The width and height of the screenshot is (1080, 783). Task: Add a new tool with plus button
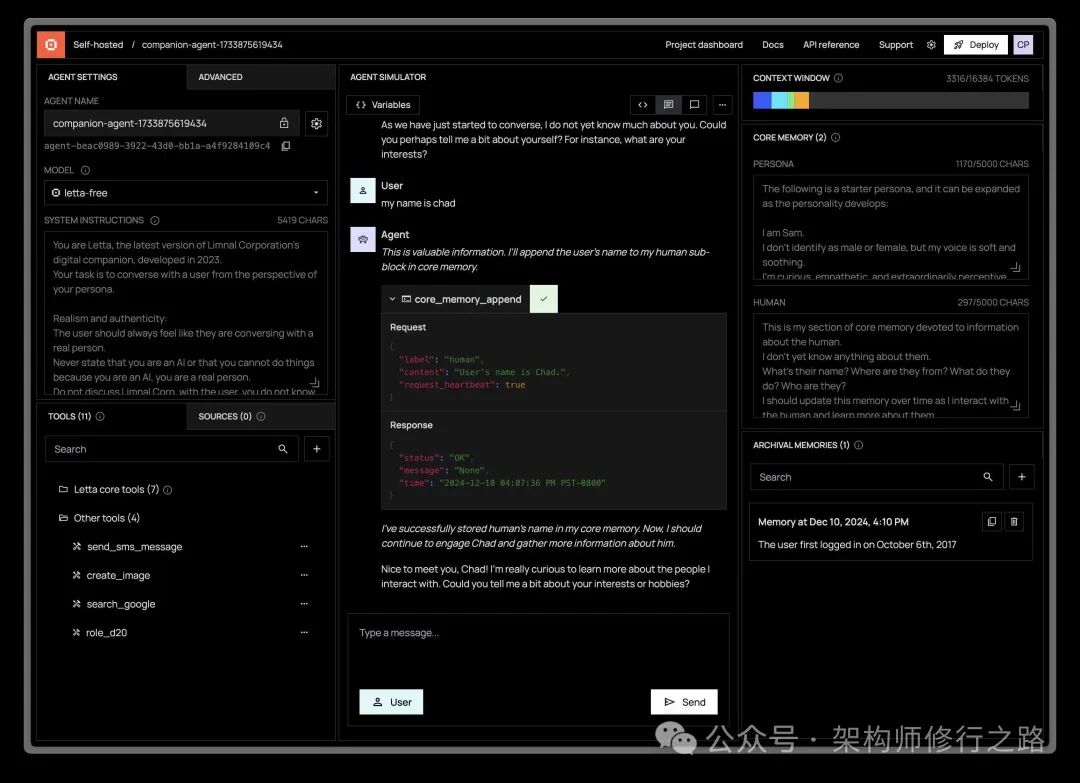pos(317,449)
